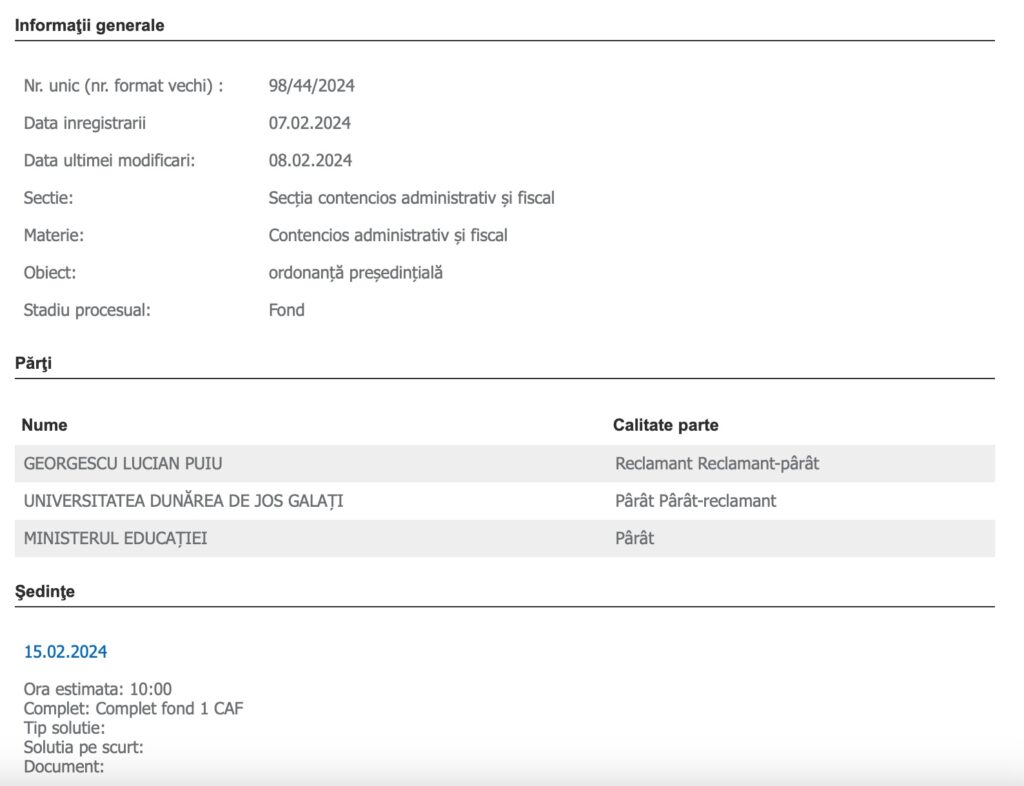Click the Ședințe section heading
This screenshot has height=786, width=1024.
(45, 592)
